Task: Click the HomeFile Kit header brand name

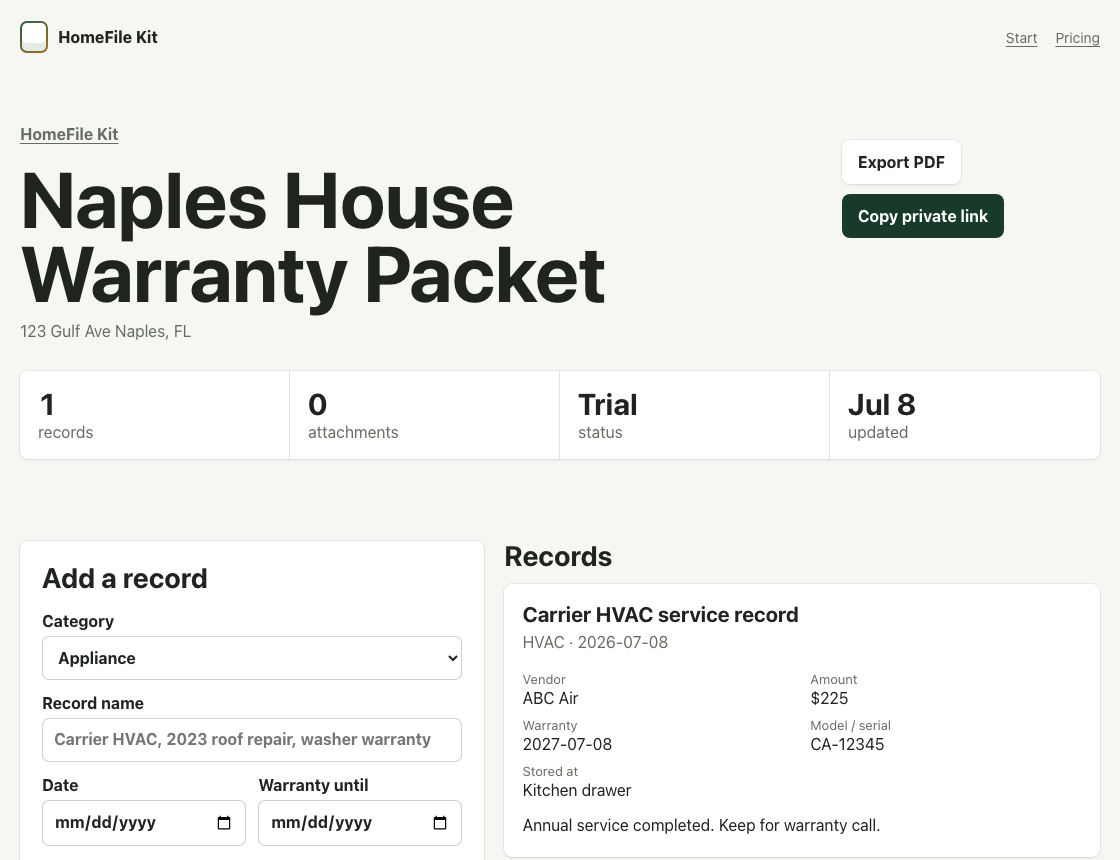Action: click(108, 37)
